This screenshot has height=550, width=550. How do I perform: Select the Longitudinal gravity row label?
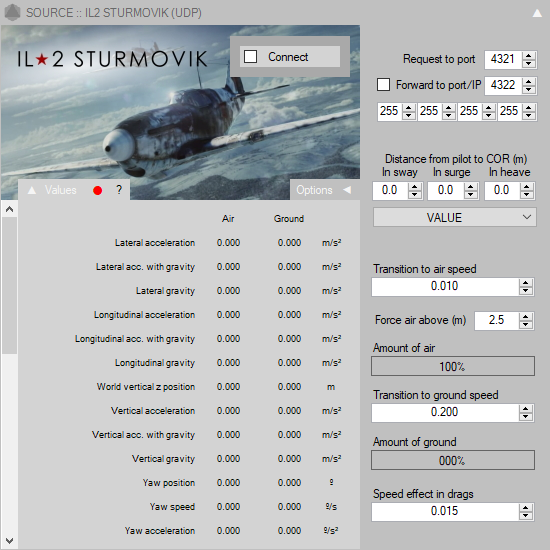155,363
